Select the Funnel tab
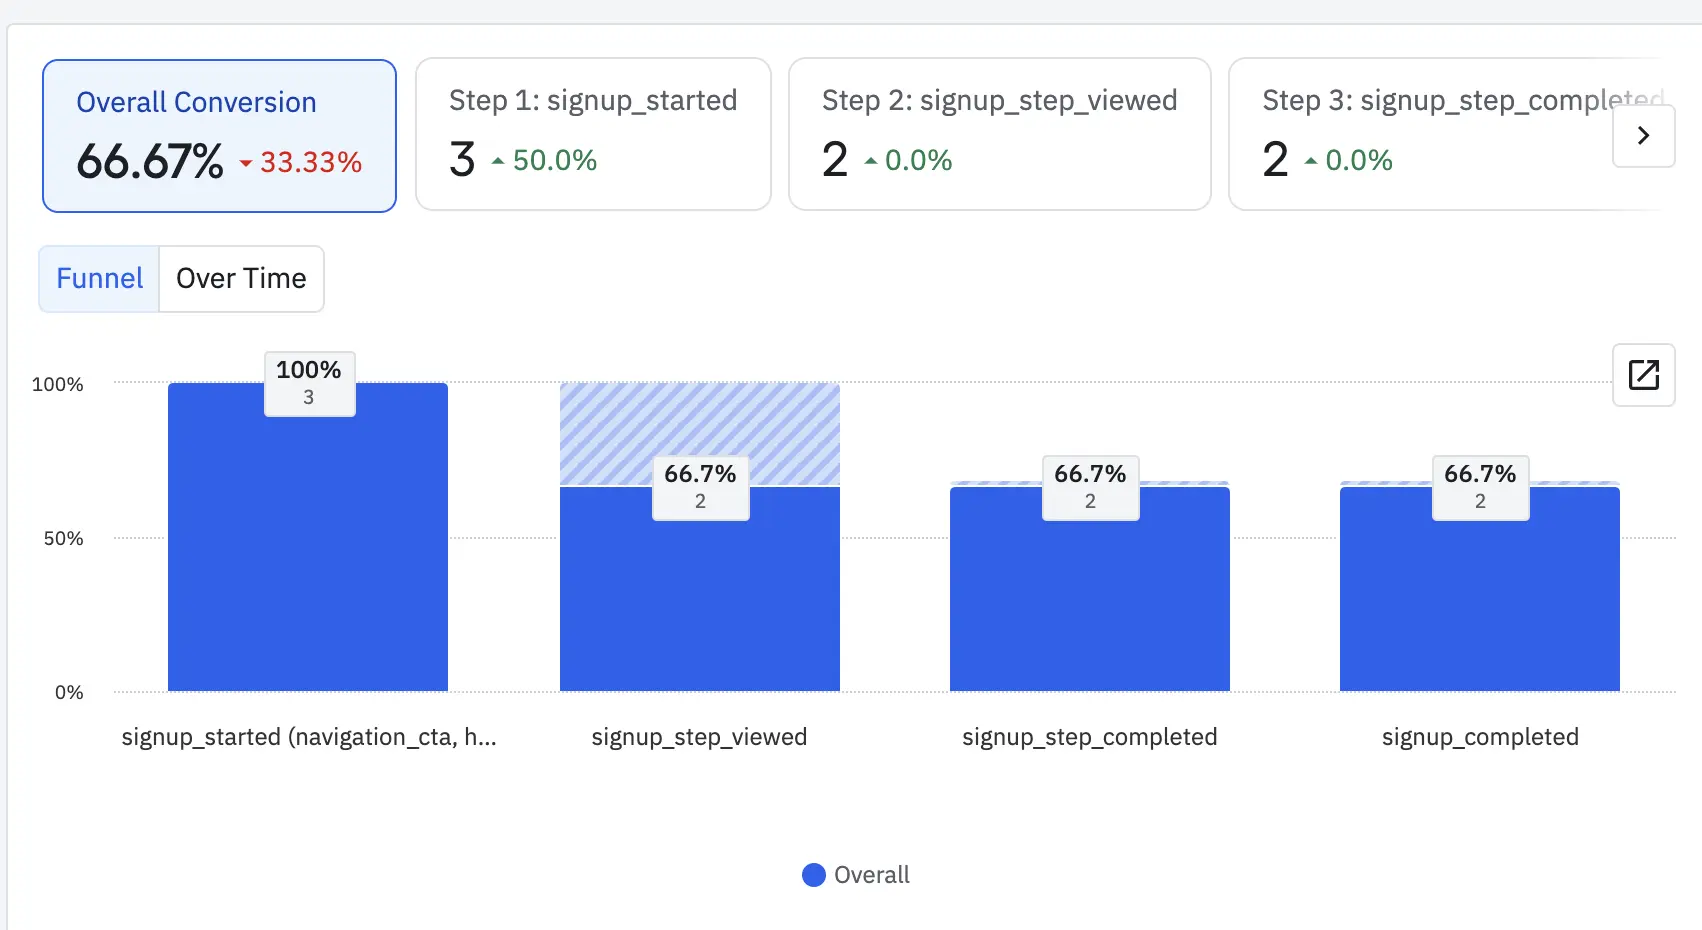The image size is (1702, 930). (x=99, y=279)
